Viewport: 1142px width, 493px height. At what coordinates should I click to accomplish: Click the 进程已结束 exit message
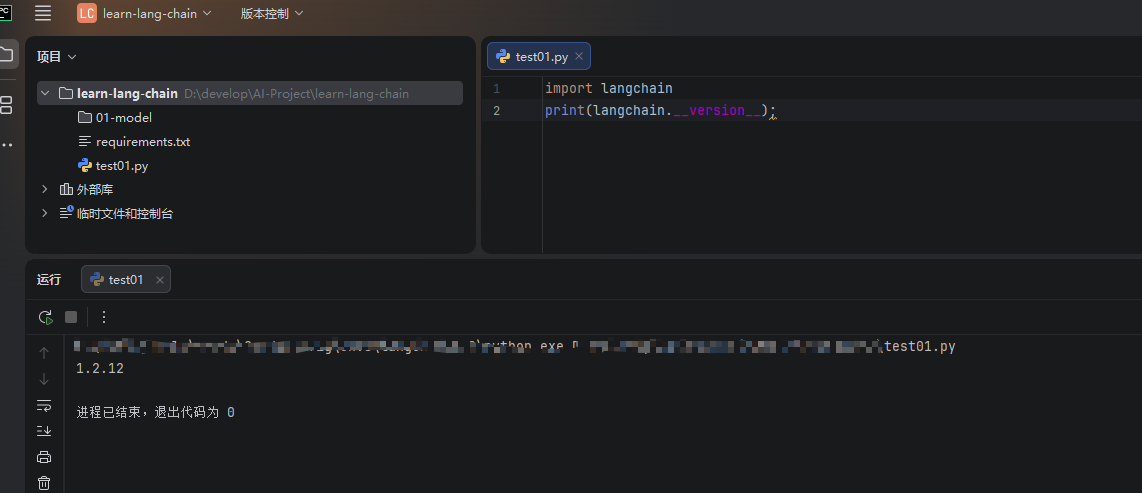pyautogui.click(x=155, y=412)
